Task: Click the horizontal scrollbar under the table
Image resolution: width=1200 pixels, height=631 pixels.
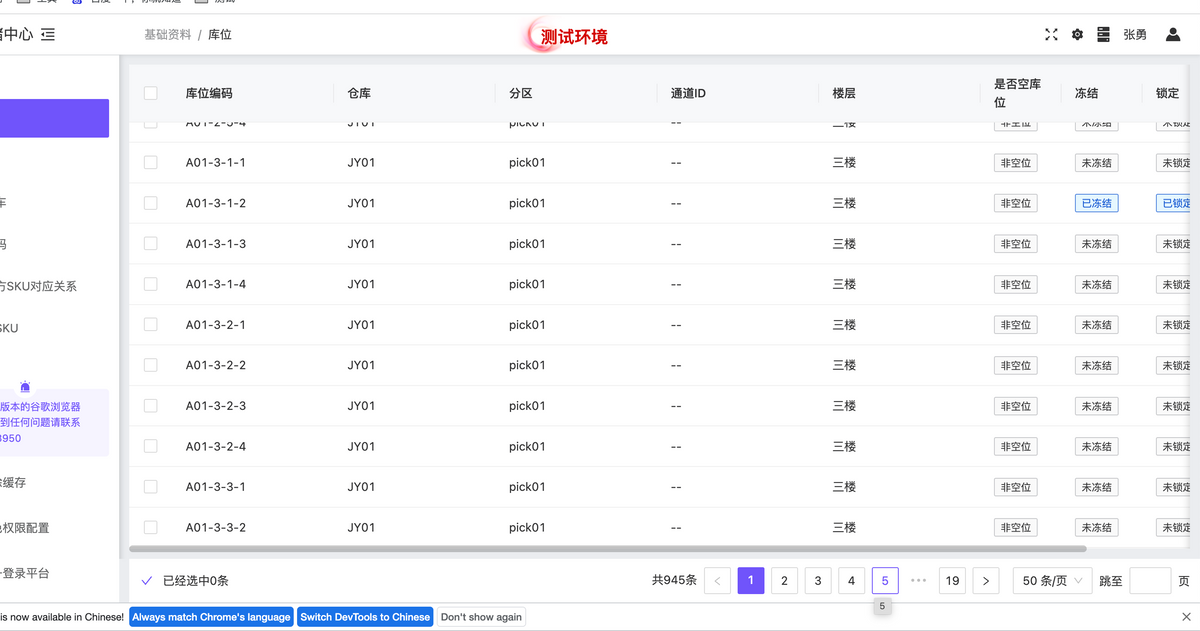Action: pos(608,549)
